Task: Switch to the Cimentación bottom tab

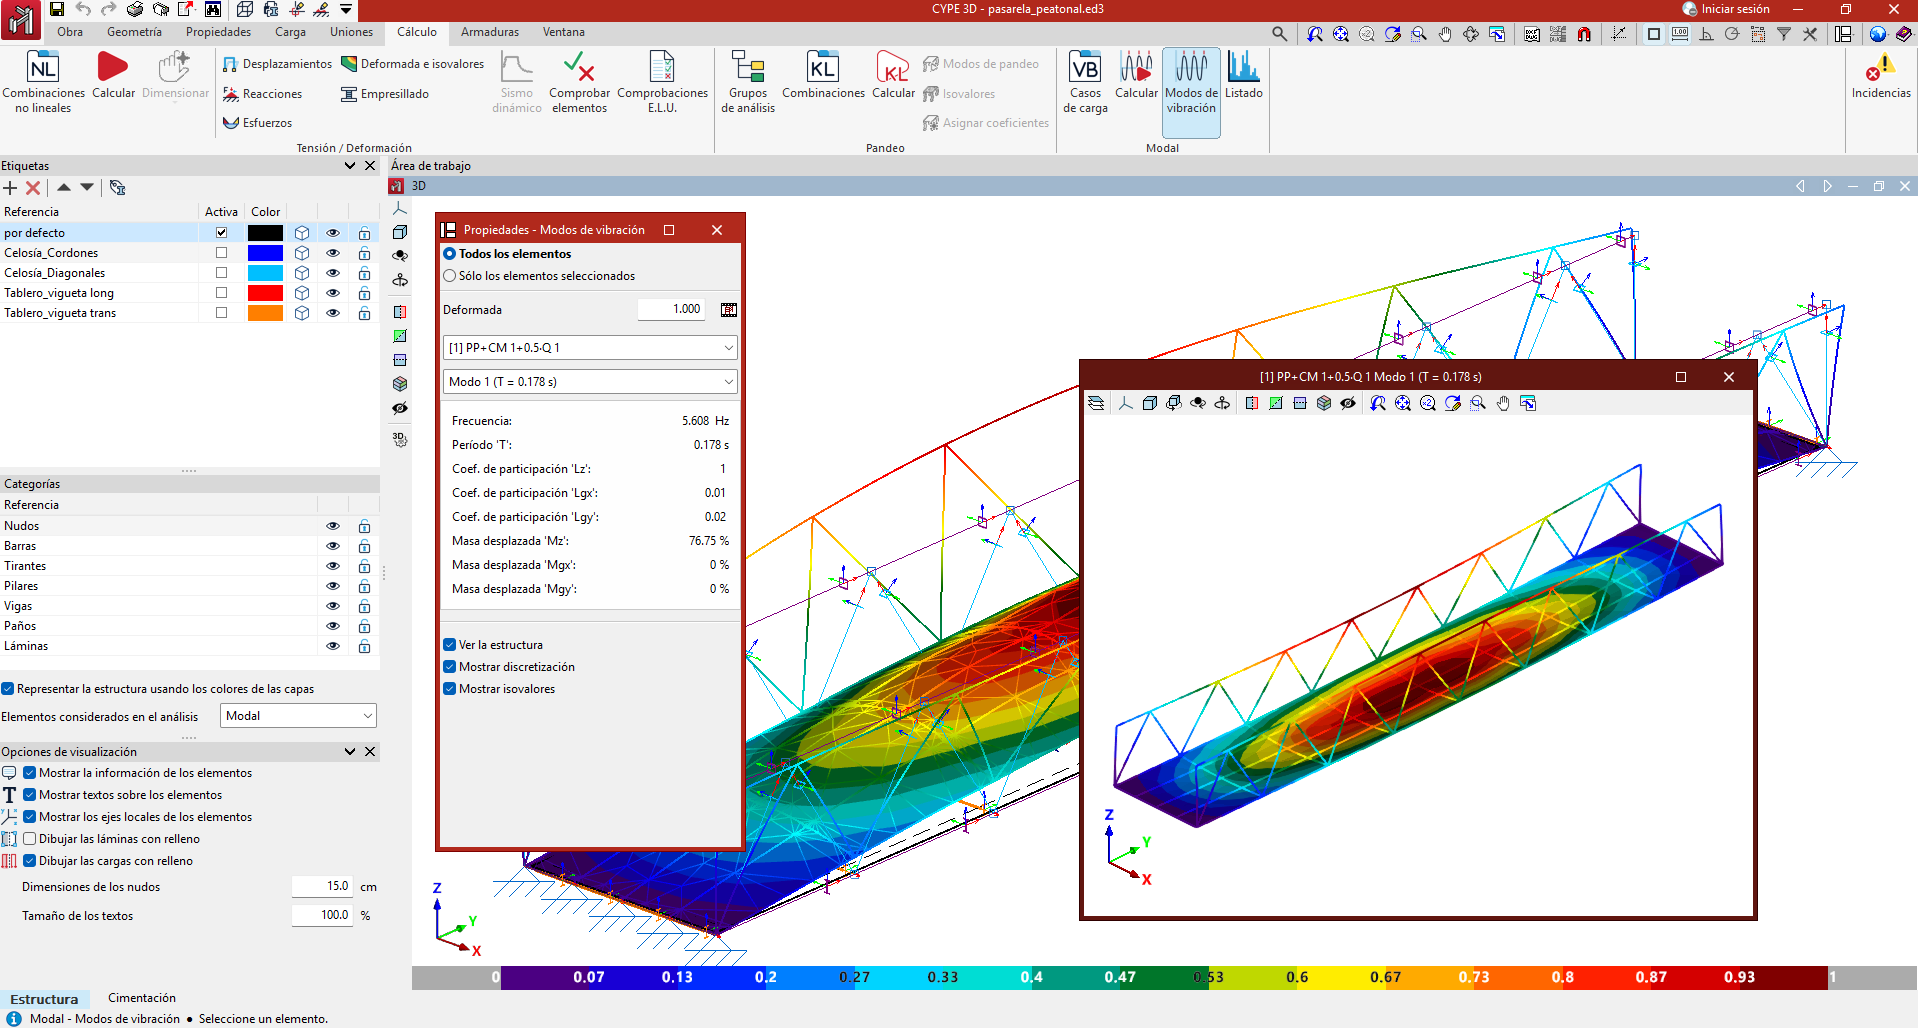Action: 141,998
